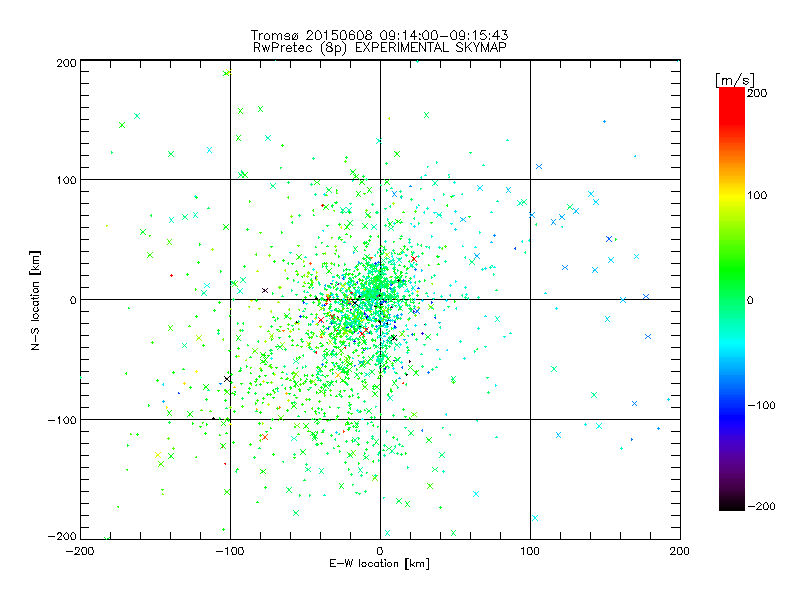
Task: Click the 'N-S location [km]' axis label
Action: pyautogui.click(x=35, y=300)
